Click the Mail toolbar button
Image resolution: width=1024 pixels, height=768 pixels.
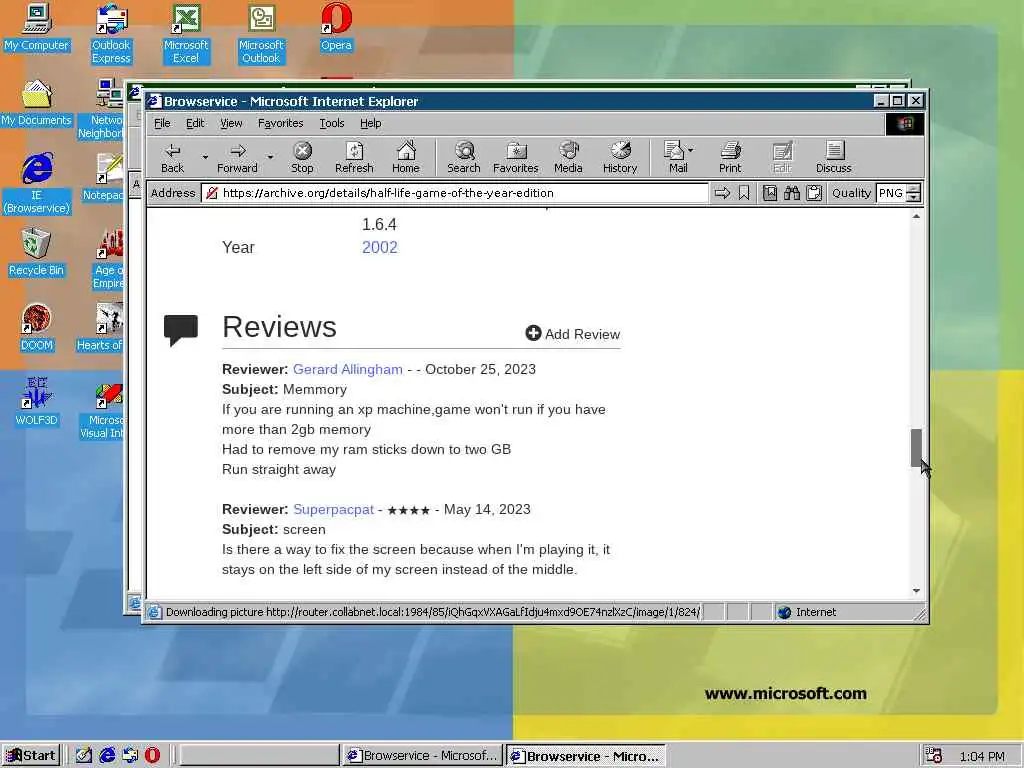675,158
